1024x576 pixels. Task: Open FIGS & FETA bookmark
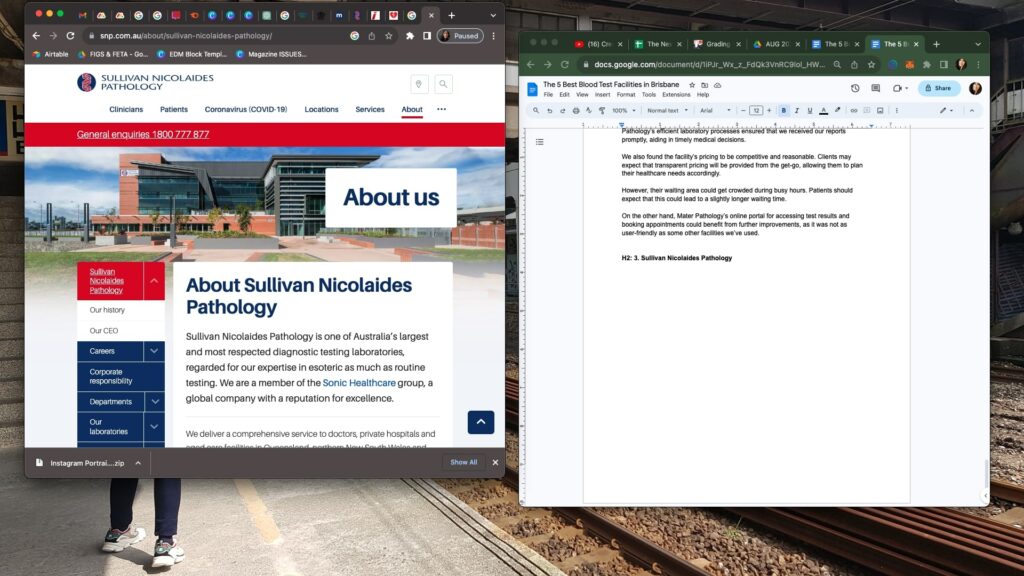tap(112, 54)
